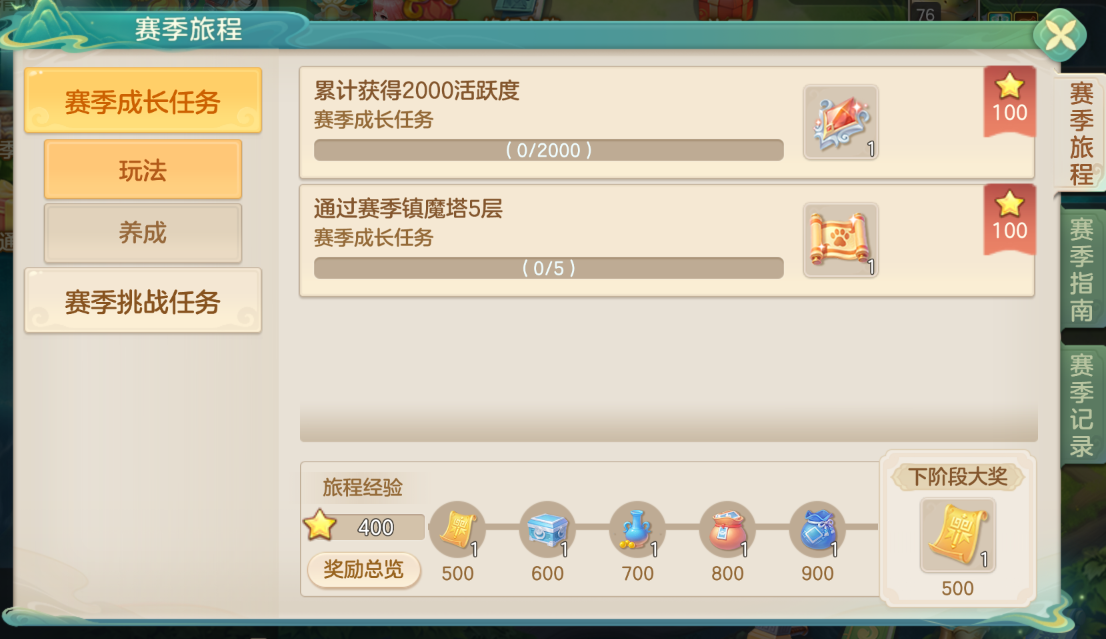
Task: Expand the 赛季成长任务 category
Action: [143, 101]
